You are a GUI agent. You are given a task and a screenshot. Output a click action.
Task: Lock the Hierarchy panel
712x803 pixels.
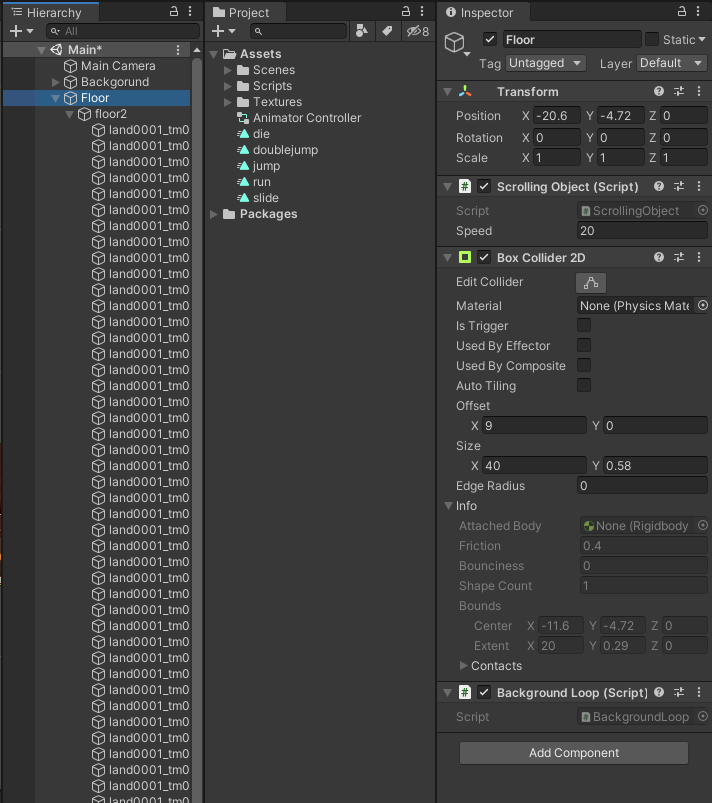pos(174,11)
